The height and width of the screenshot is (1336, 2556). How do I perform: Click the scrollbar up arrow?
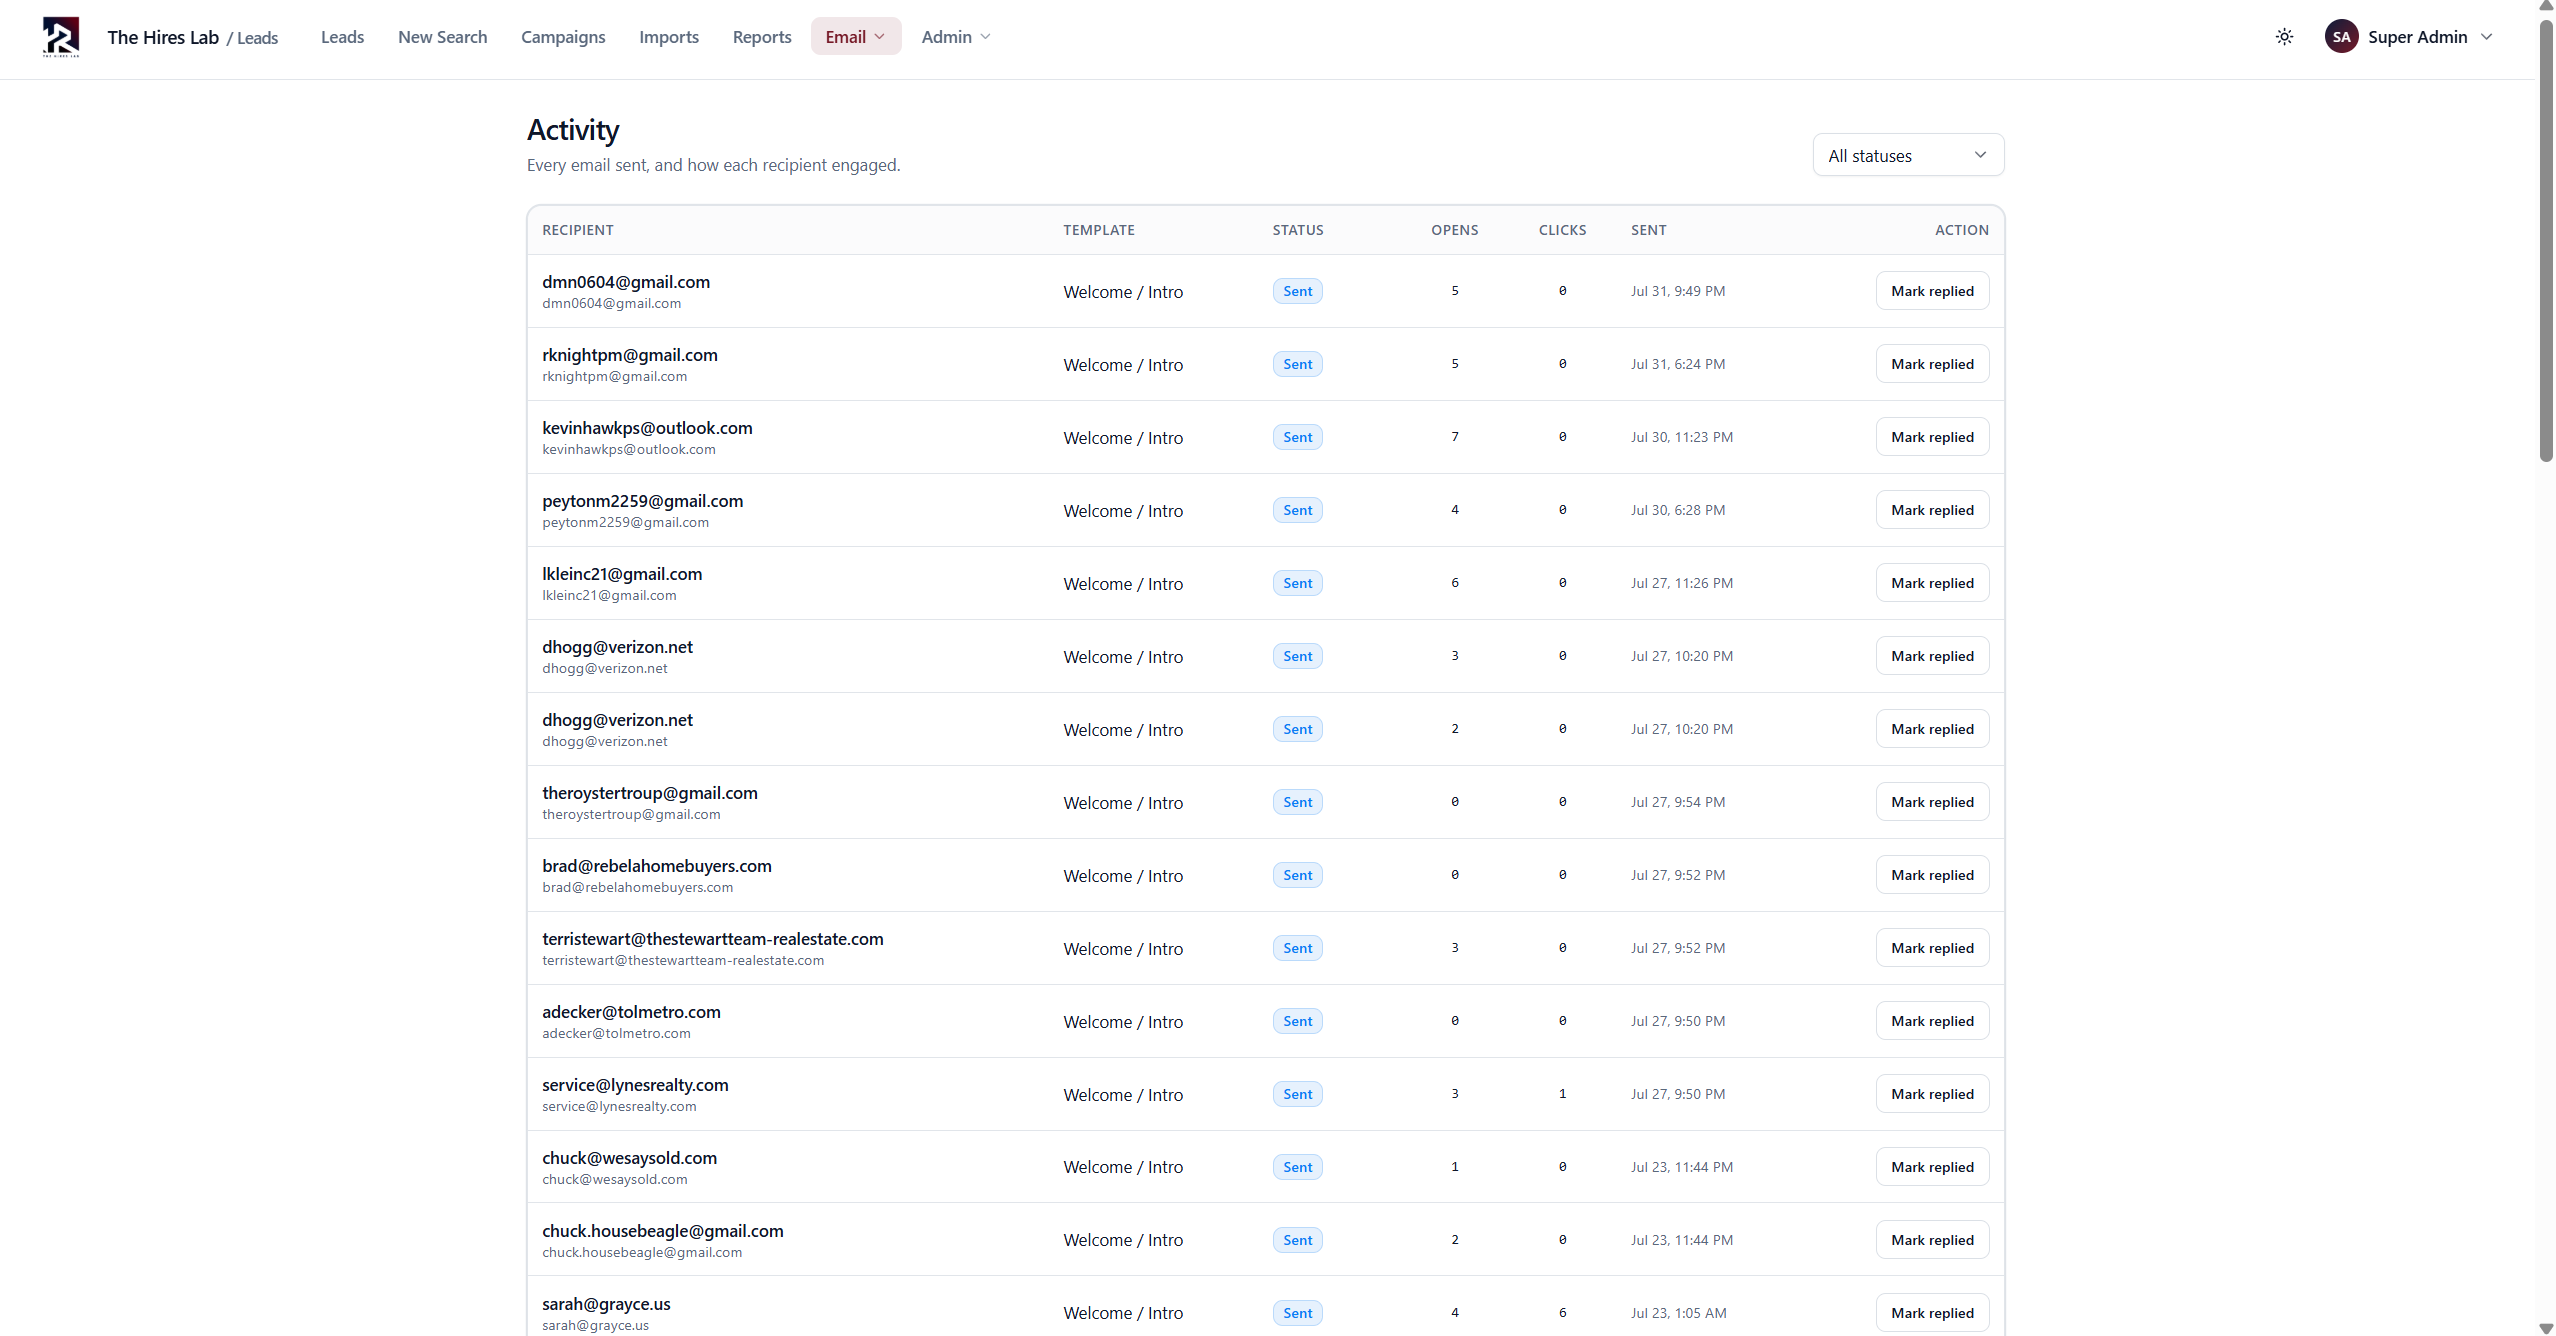[x=2546, y=7]
